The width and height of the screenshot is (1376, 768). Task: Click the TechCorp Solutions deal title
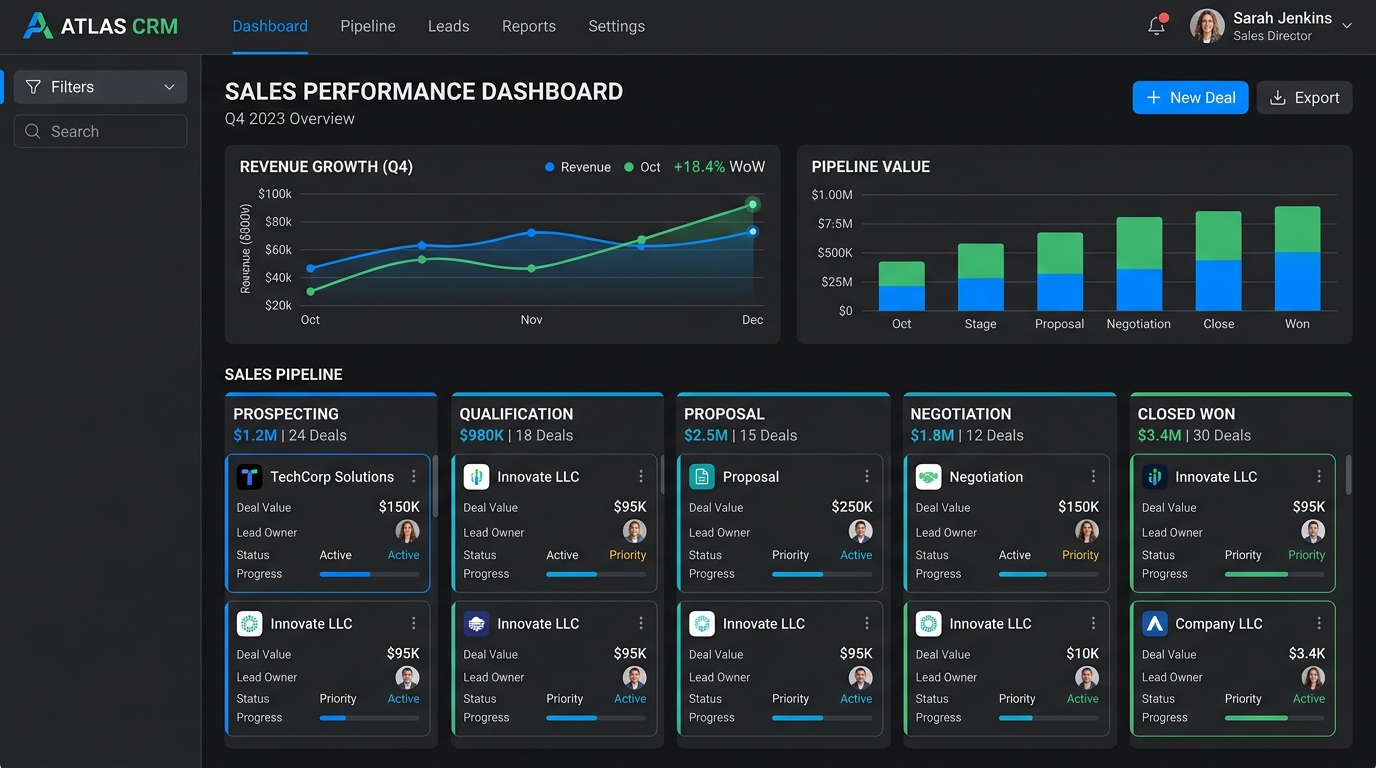(x=332, y=477)
